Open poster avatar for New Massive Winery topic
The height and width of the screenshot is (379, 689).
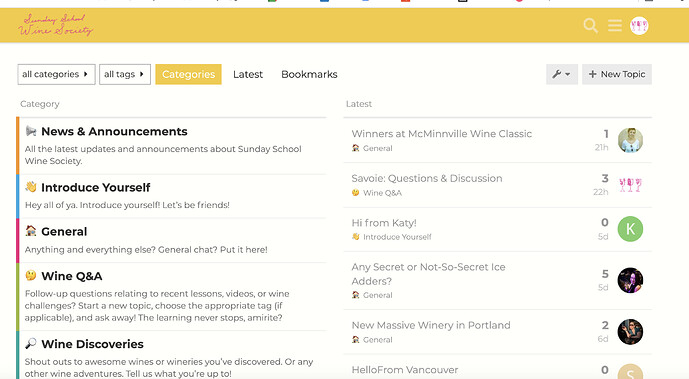630,332
